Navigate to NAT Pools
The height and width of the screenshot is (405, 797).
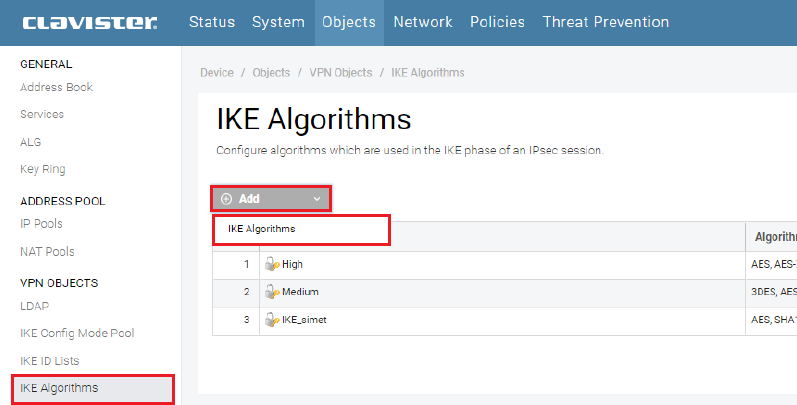tap(47, 251)
